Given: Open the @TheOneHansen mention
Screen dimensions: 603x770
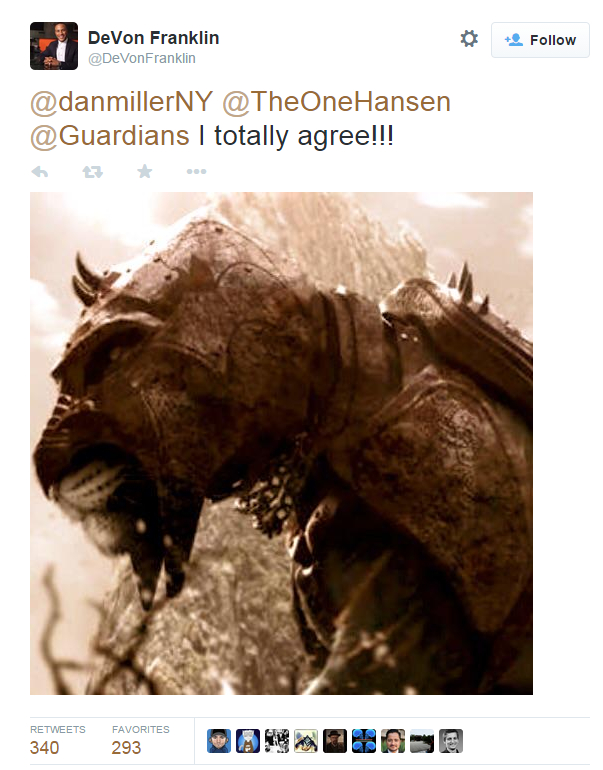Looking at the screenshot, I should click(x=336, y=102).
